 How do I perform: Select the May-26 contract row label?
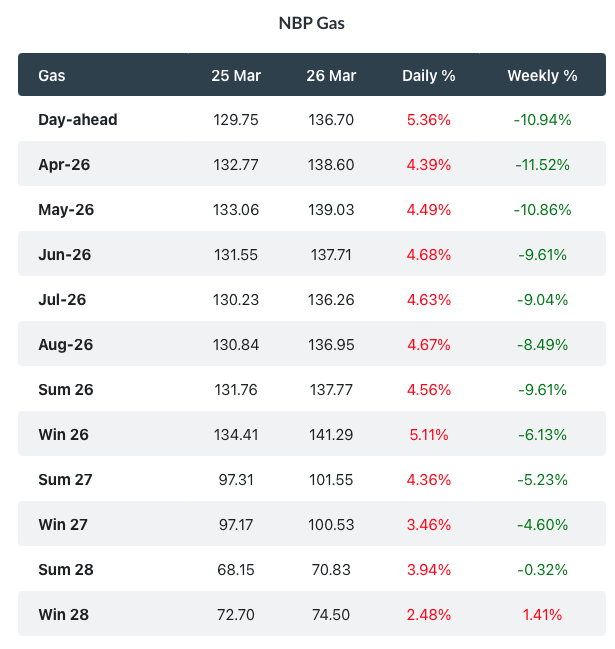click(65, 210)
